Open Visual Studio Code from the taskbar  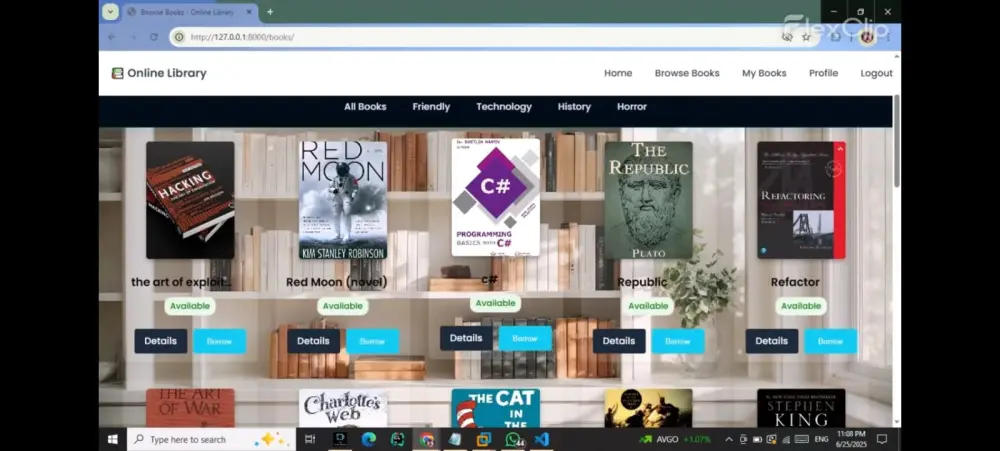(542, 440)
